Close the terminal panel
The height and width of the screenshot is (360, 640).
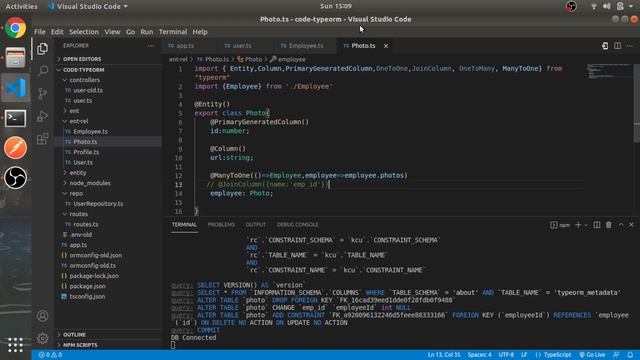pyautogui.click(x=631, y=225)
